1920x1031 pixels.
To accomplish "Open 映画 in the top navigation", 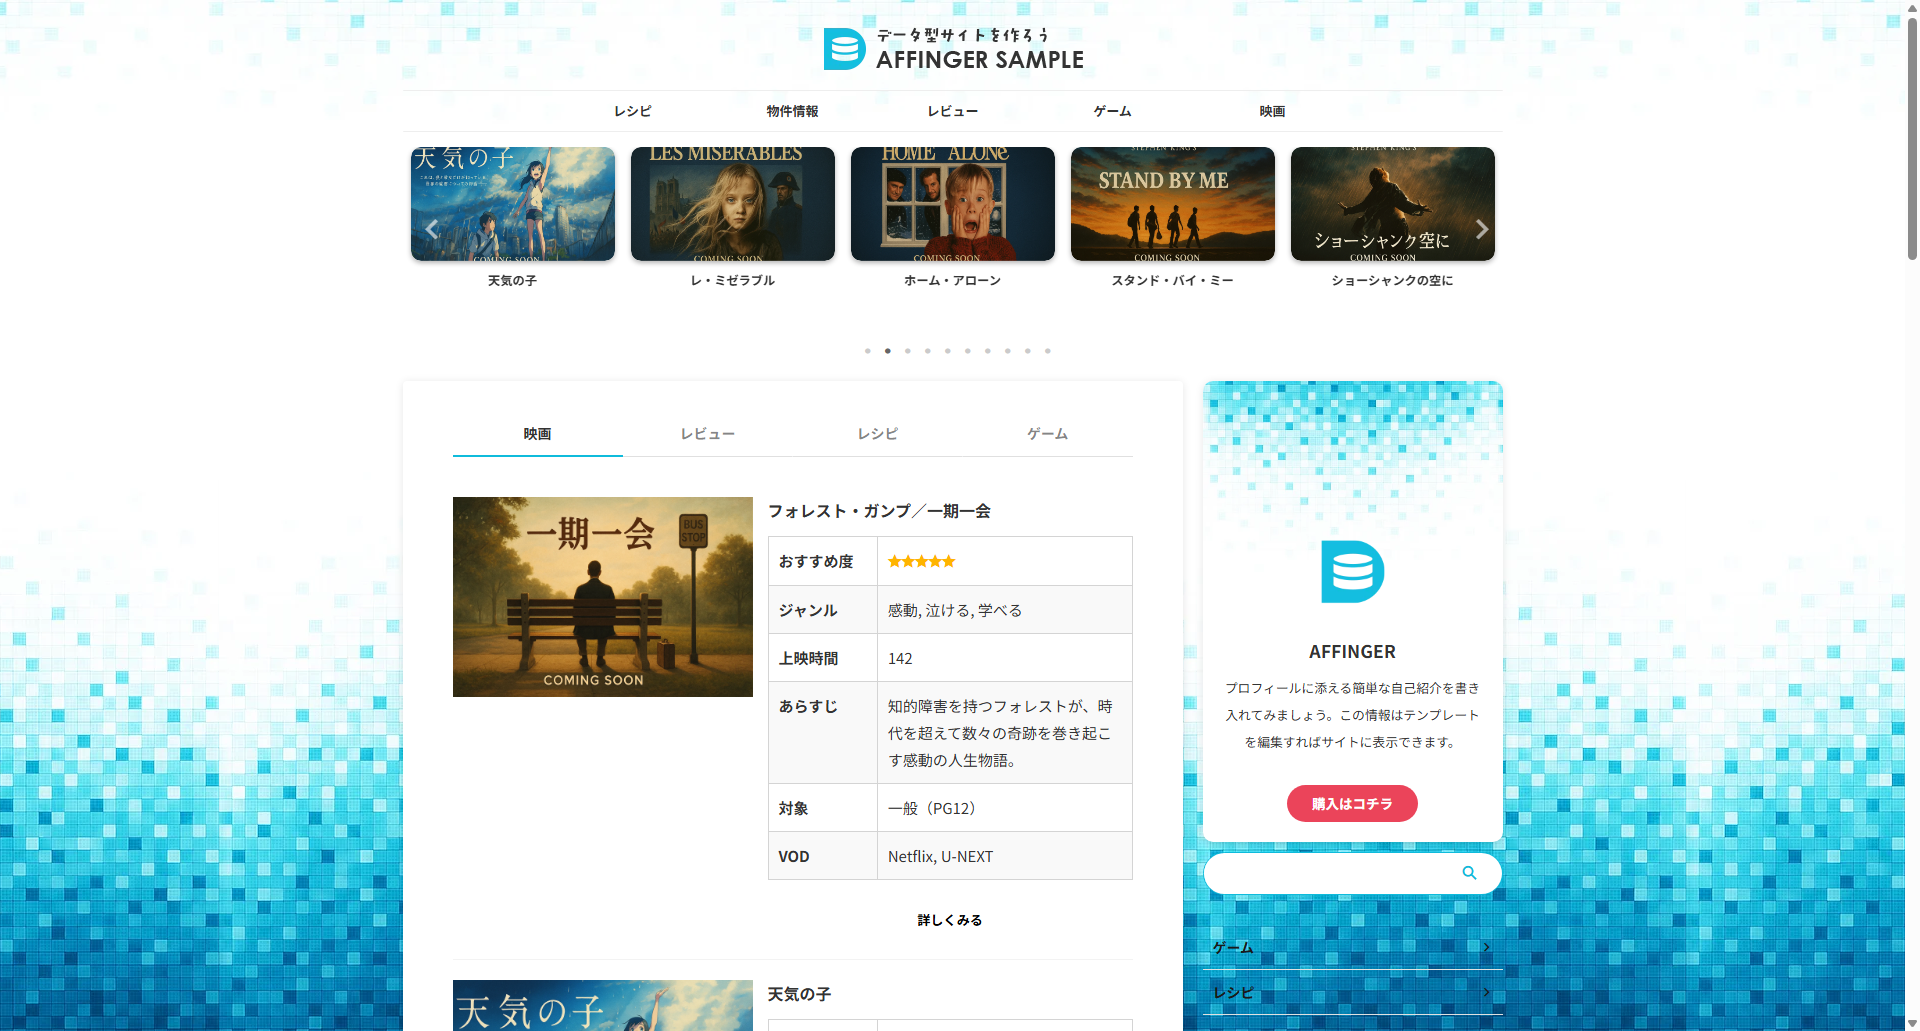I will click(1273, 111).
